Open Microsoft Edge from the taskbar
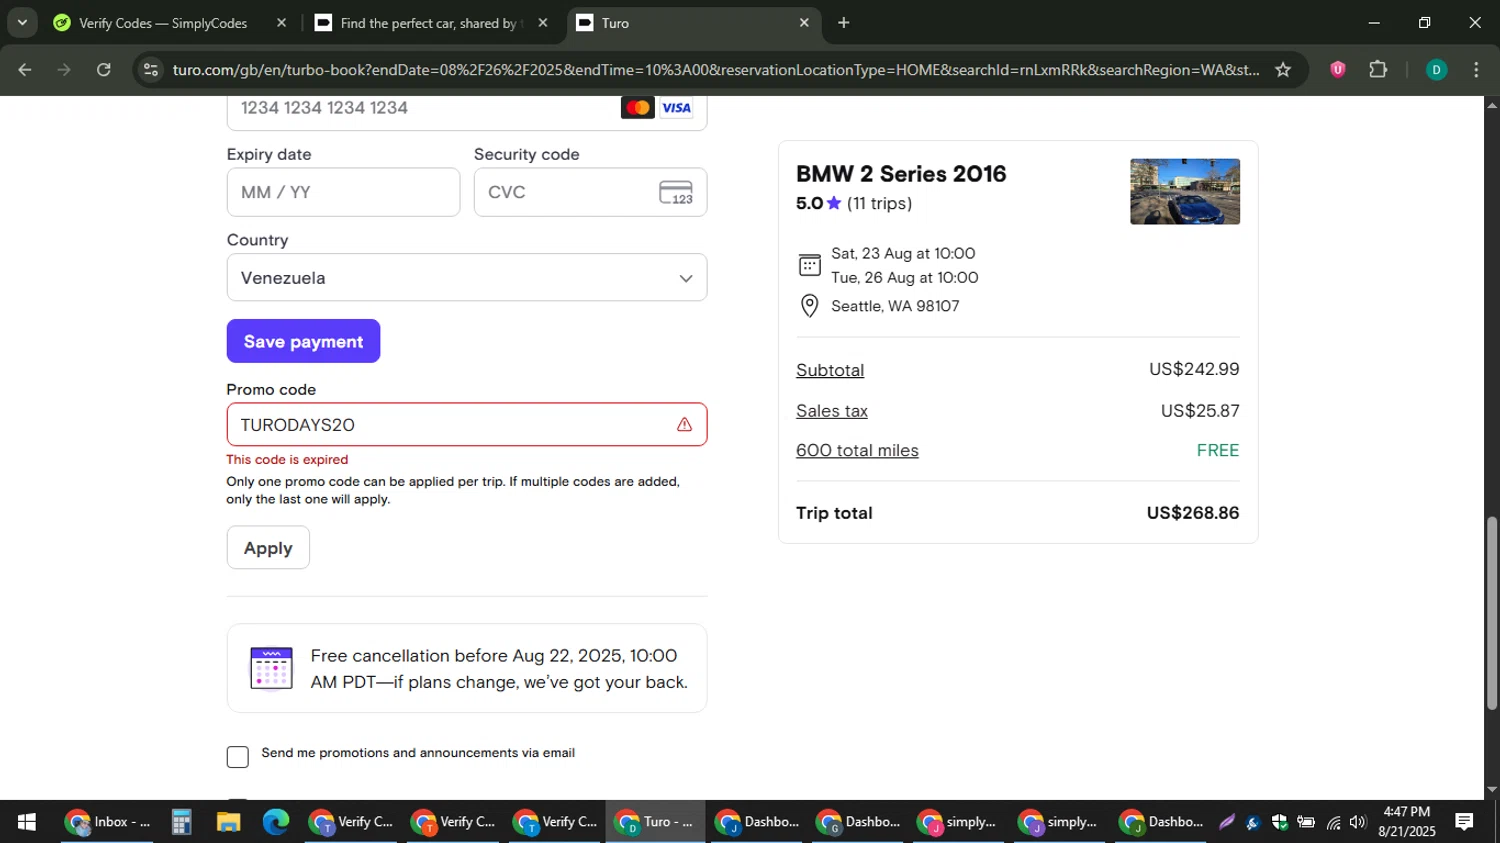Image resolution: width=1500 pixels, height=843 pixels. point(276,822)
